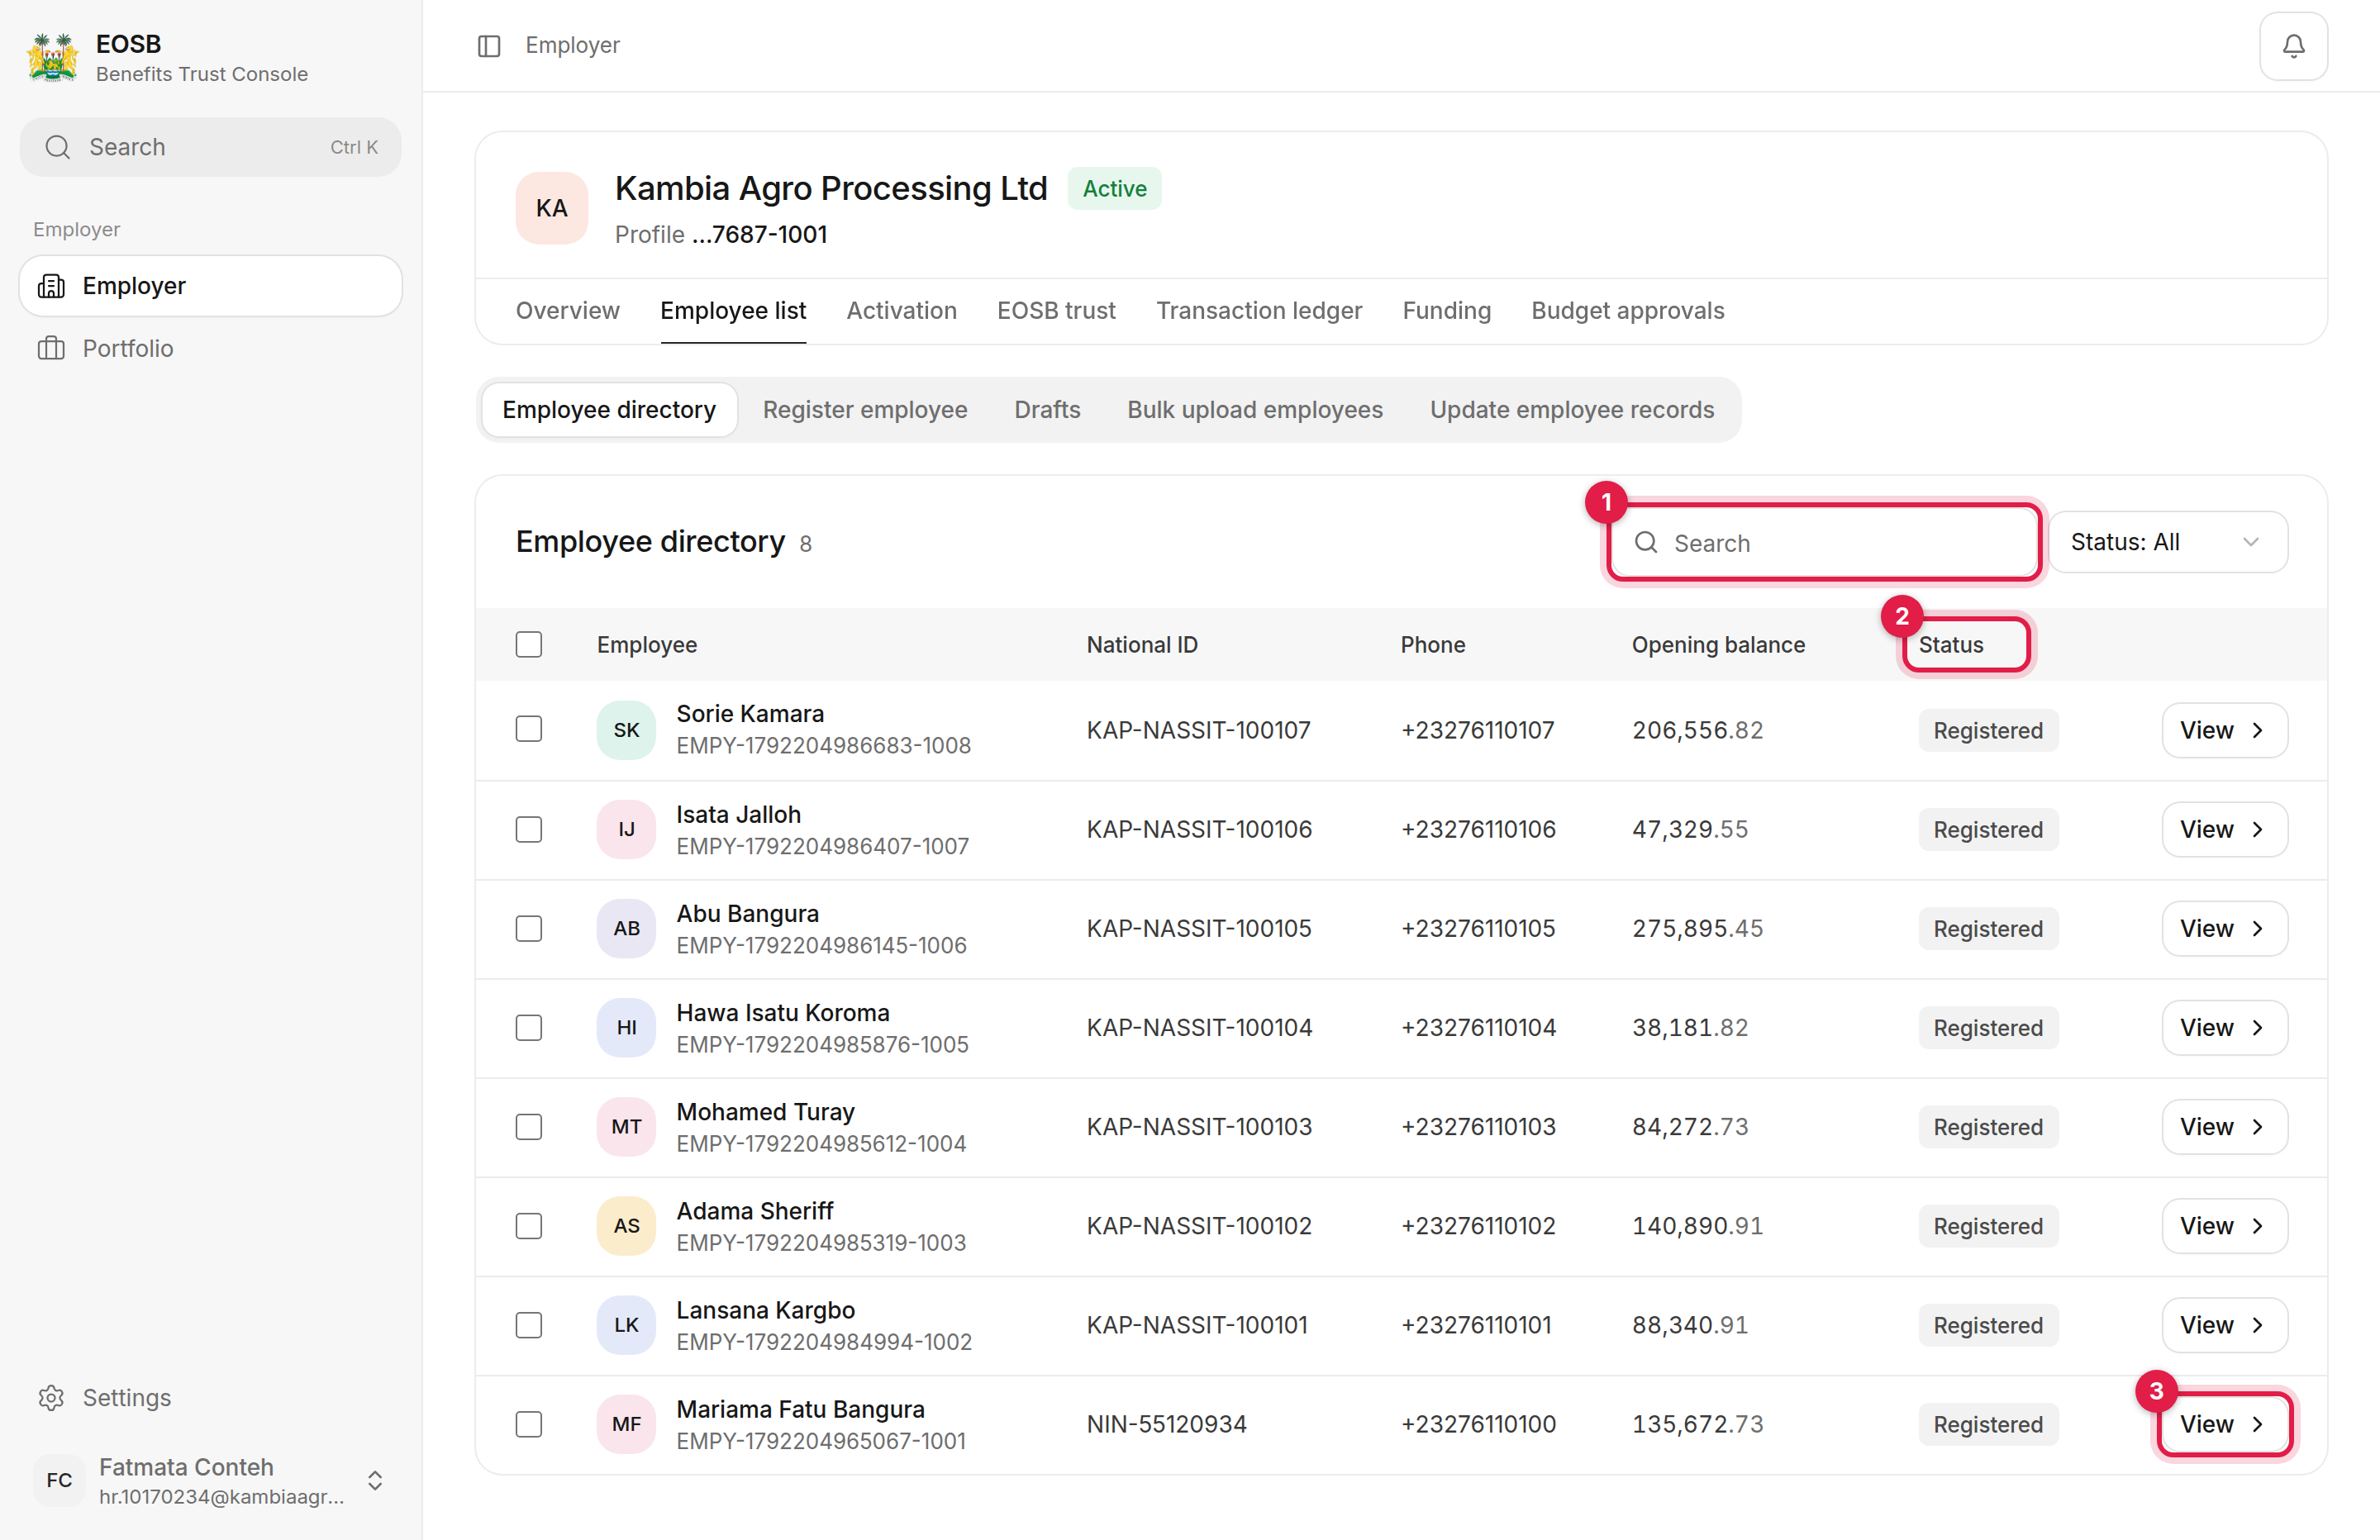Viewport: 2380px width, 1540px height.
Task: Click the employee directory search field
Action: (x=1825, y=542)
